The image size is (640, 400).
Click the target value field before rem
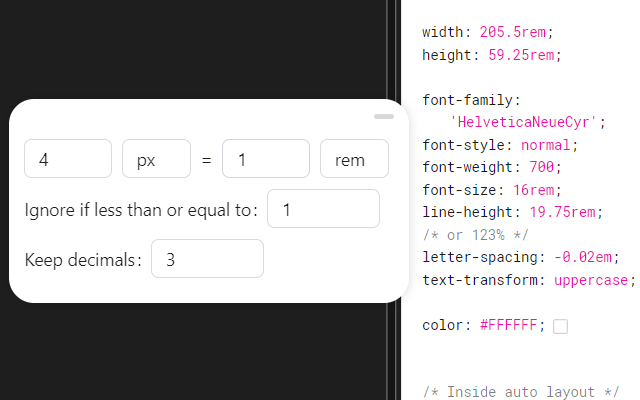tap(265, 159)
